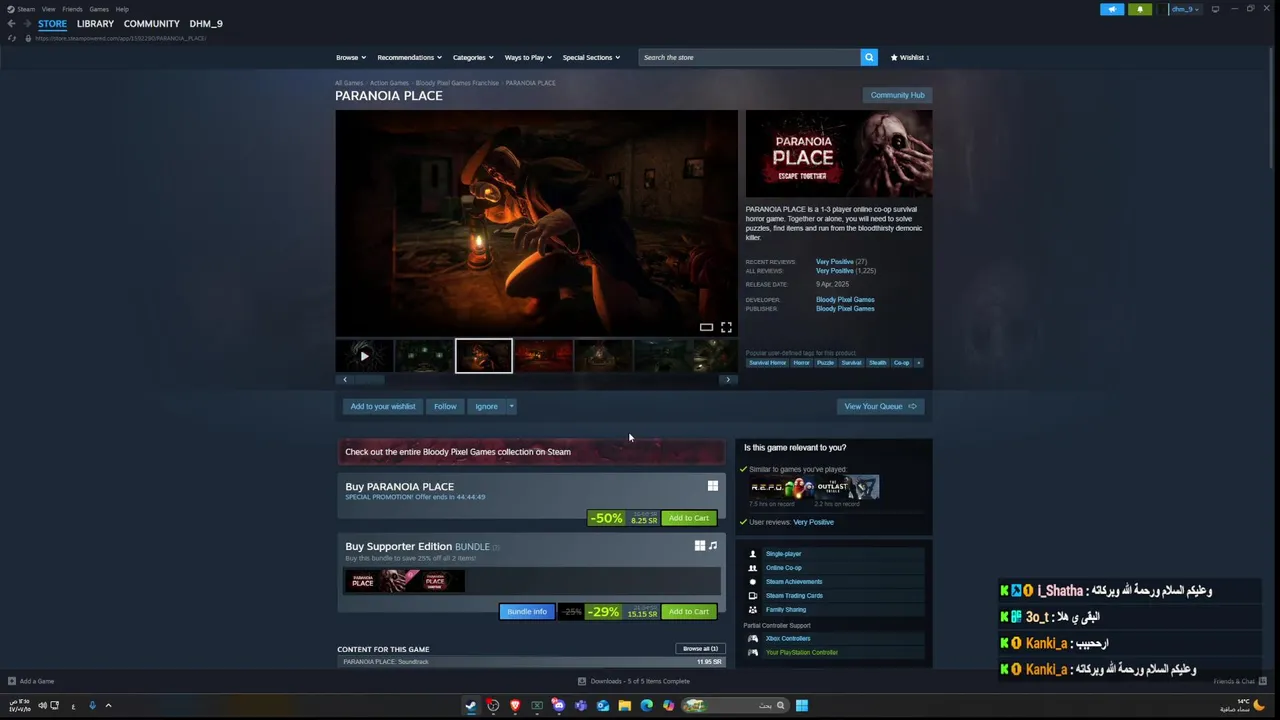Add to your wishlist button

pyautogui.click(x=383, y=406)
